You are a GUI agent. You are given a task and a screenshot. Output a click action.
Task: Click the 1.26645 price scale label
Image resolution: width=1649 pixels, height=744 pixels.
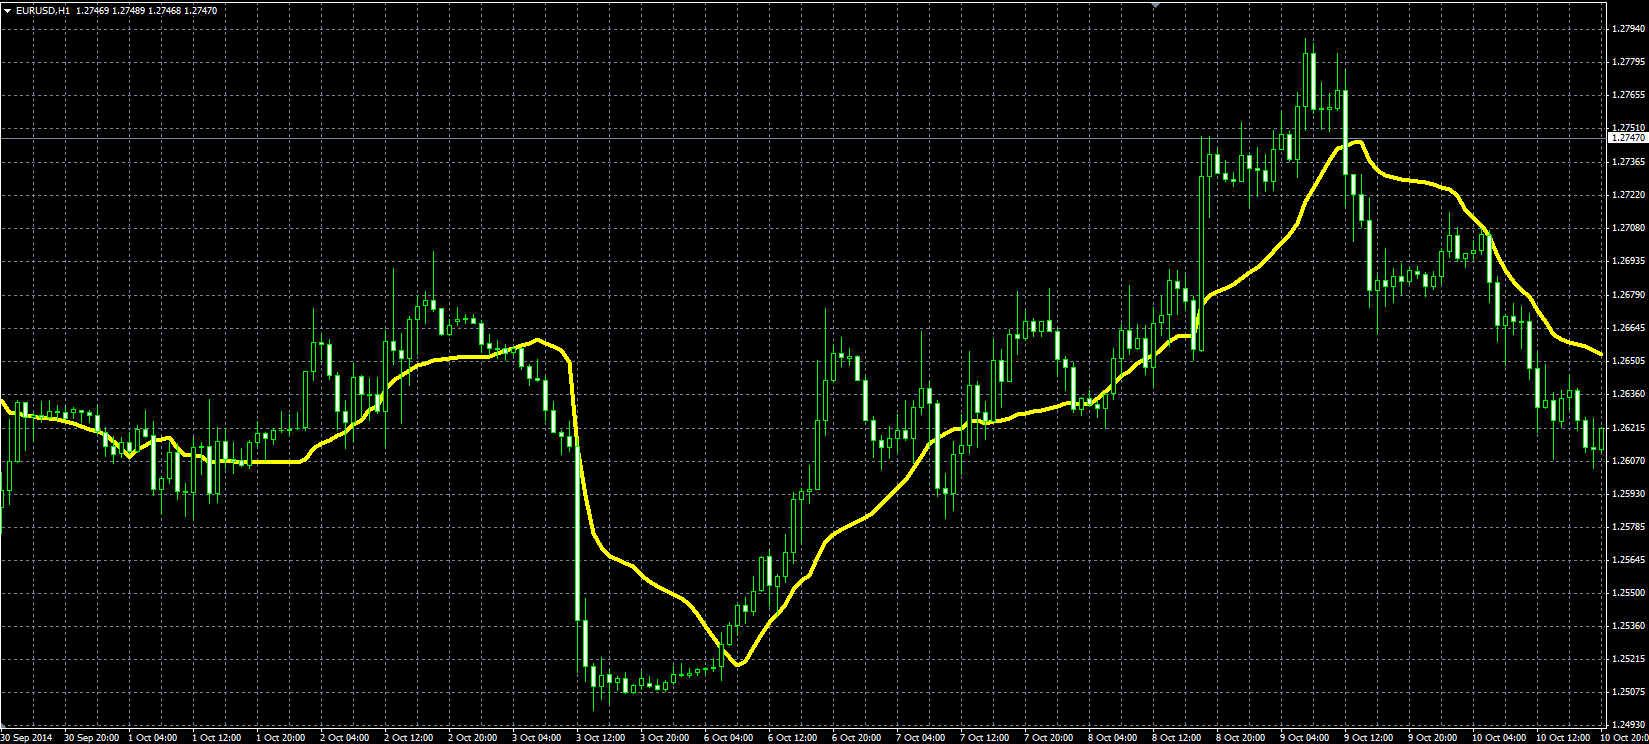click(x=1629, y=327)
